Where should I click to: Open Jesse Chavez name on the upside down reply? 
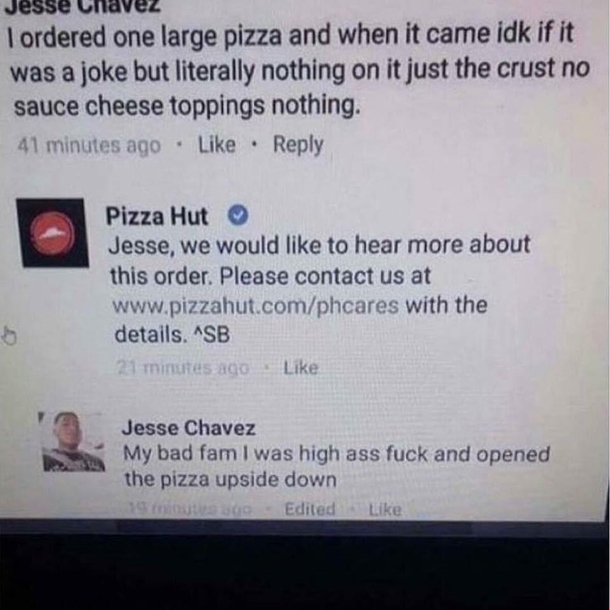(189, 428)
